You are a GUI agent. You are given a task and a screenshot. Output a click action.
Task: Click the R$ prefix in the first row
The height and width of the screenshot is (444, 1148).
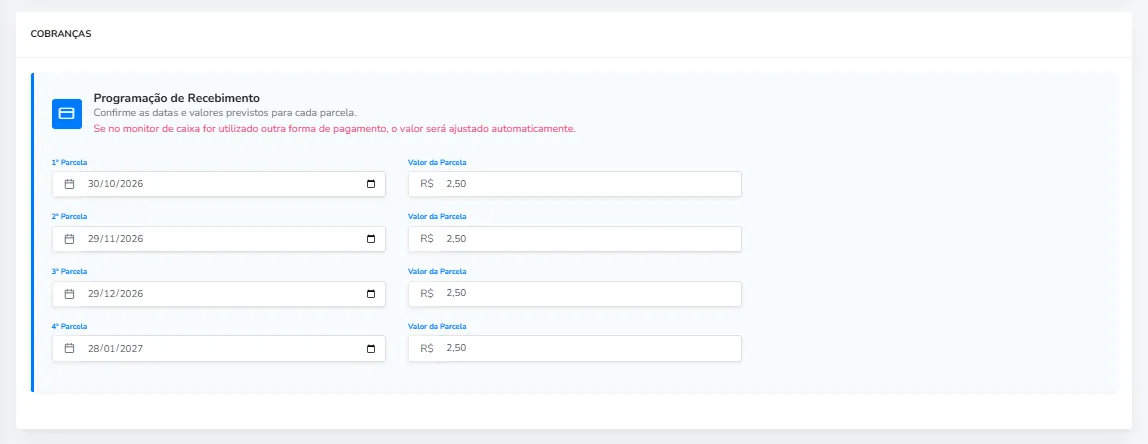(427, 184)
